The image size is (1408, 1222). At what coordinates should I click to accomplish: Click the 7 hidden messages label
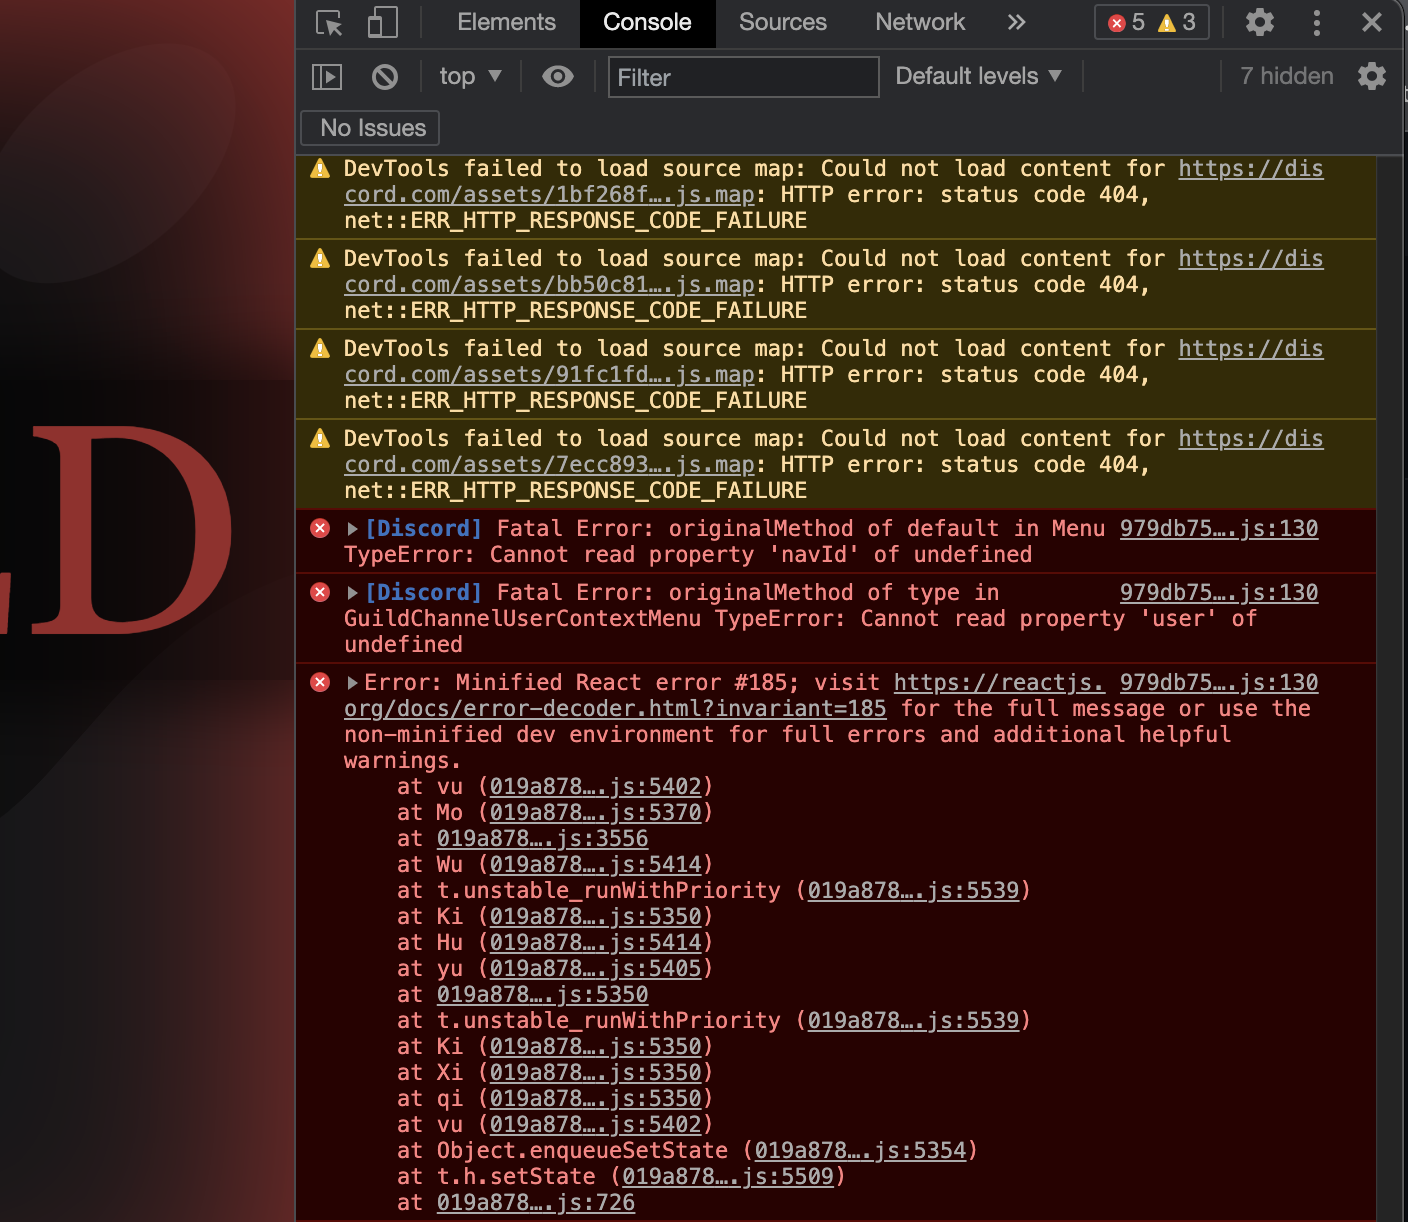[1287, 77]
